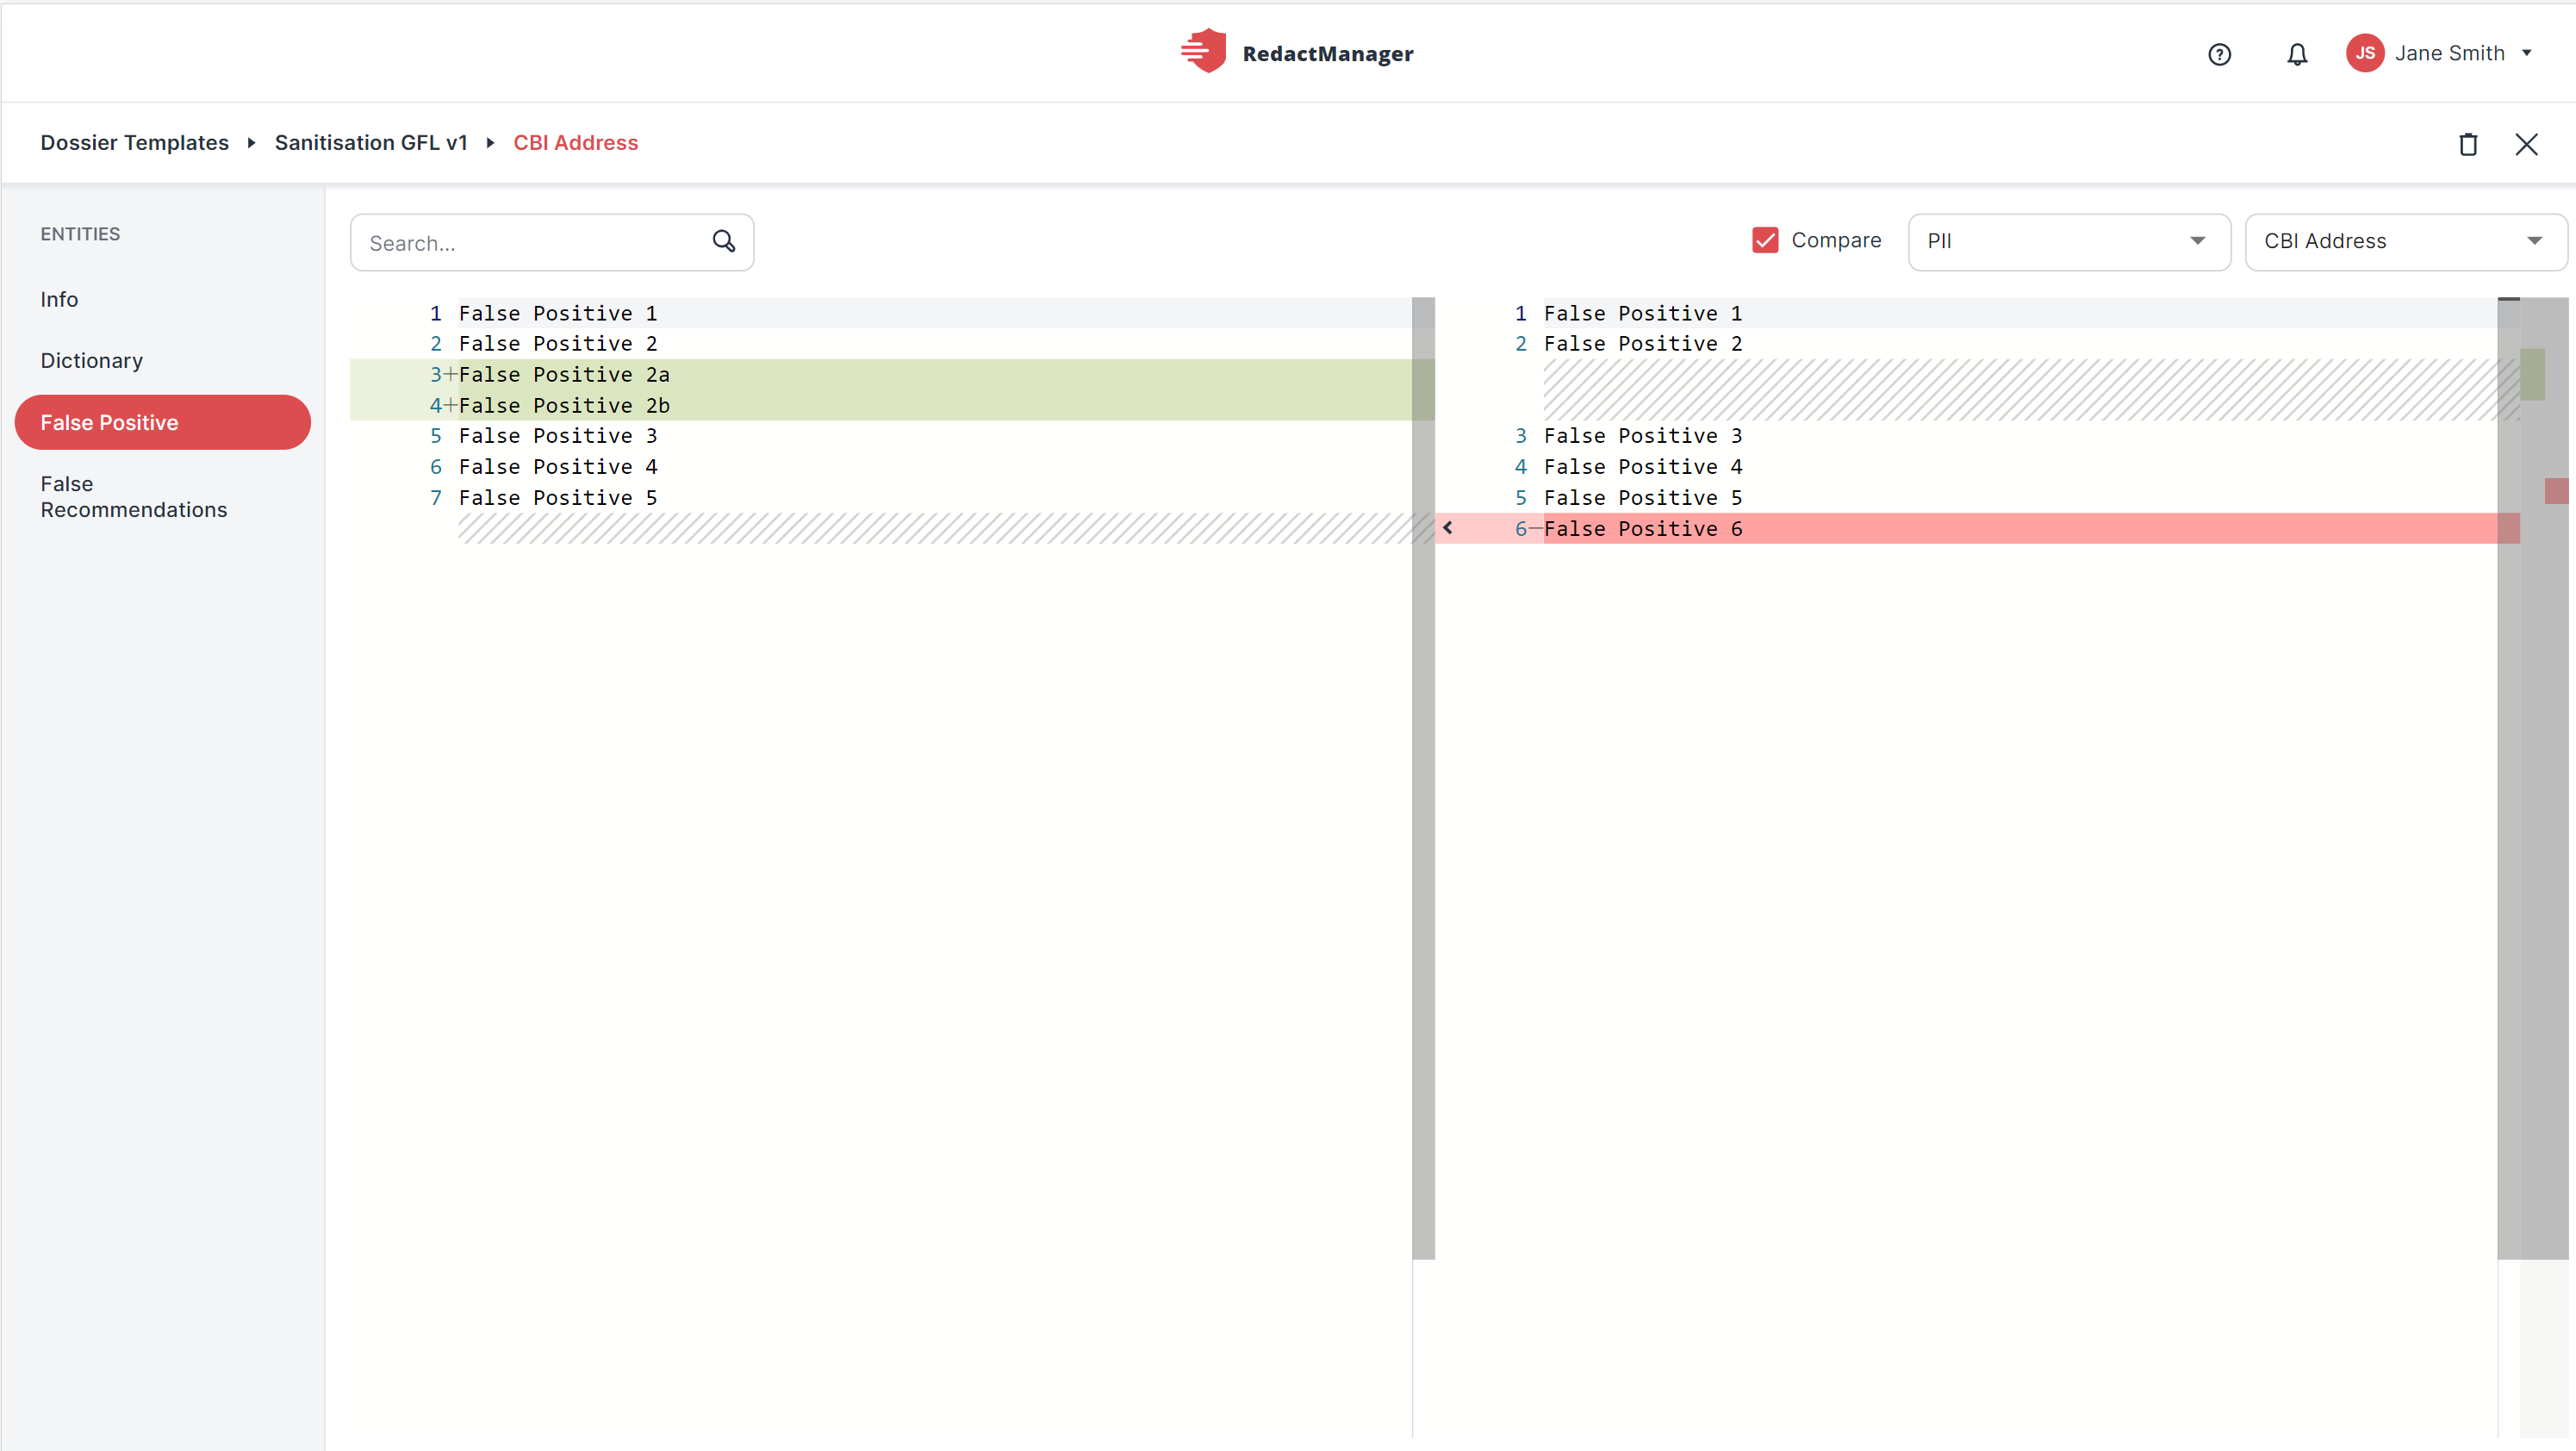Click the CBI Address breadcrumb
This screenshot has height=1451, width=2576.
coord(575,142)
